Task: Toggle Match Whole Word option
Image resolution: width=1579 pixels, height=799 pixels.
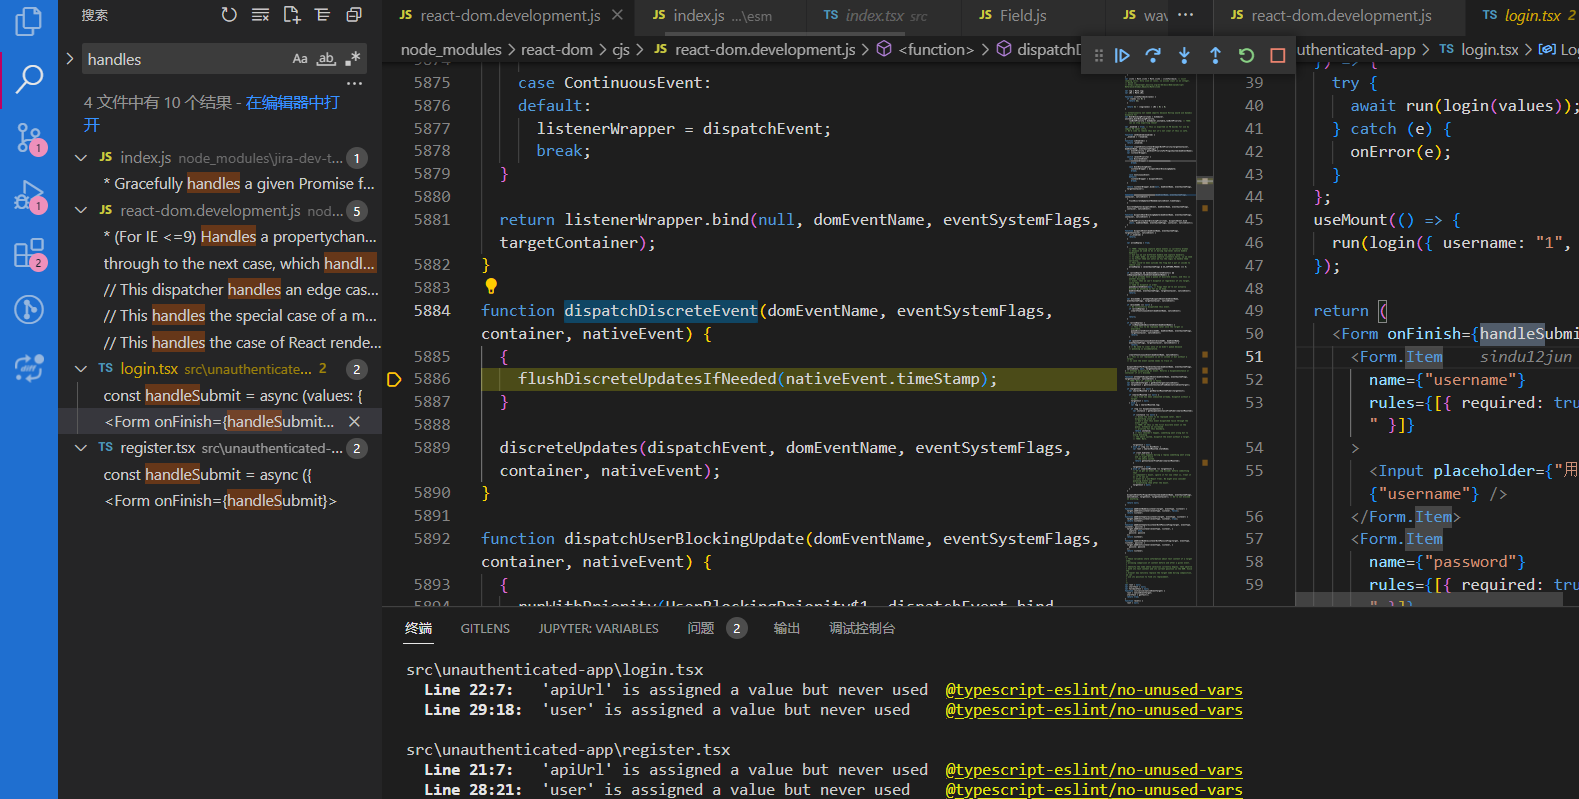Action: tap(326, 59)
